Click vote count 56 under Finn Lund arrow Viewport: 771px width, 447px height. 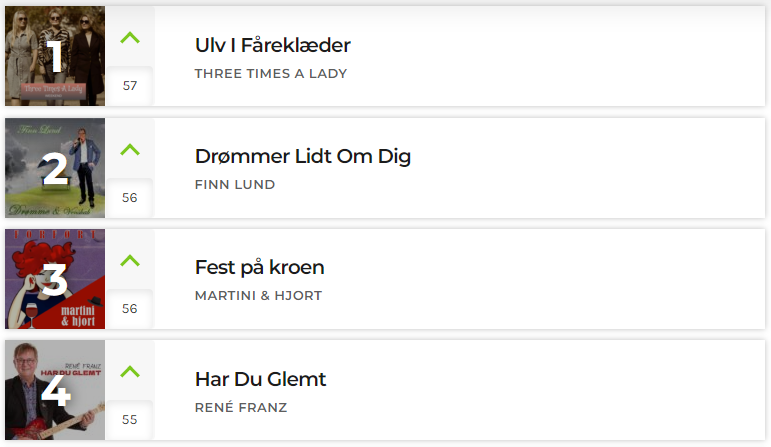[x=130, y=198]
